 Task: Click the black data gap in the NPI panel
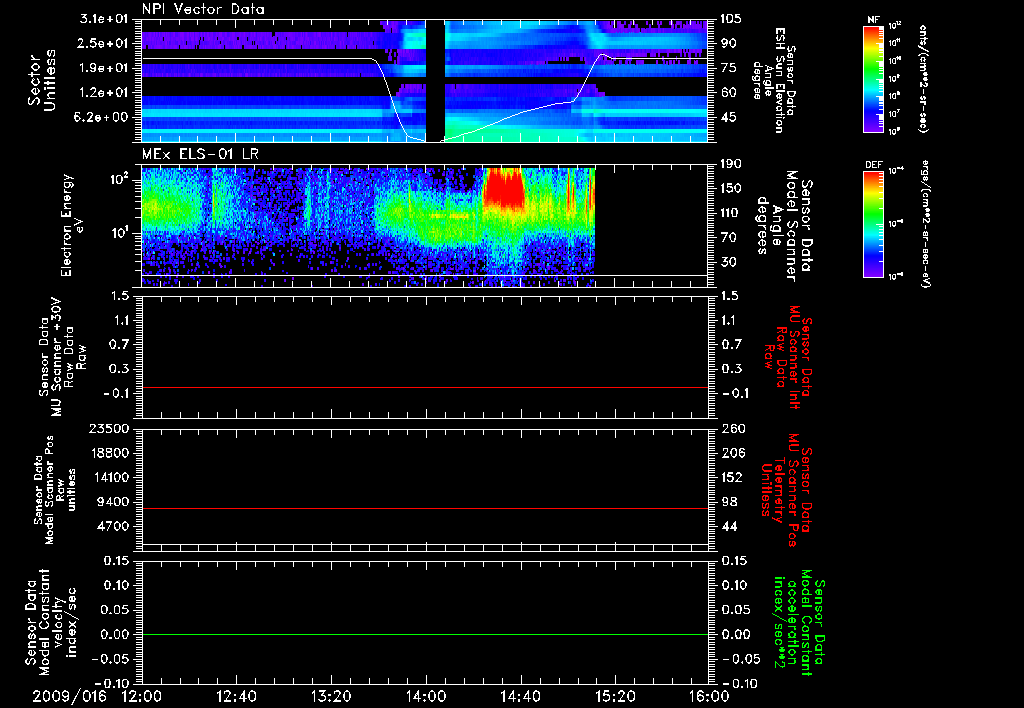(x=435, y=80)
